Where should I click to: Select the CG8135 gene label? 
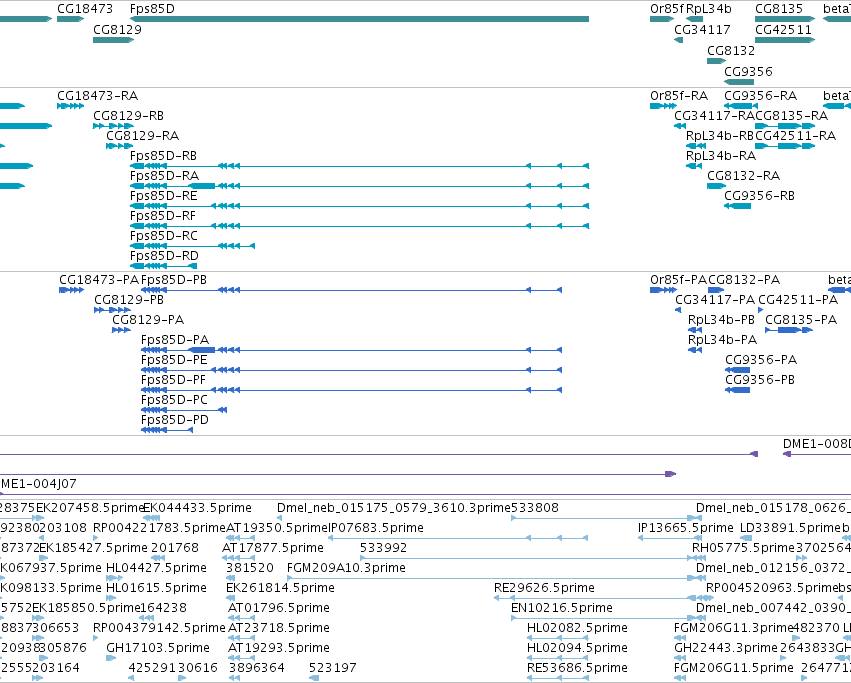(779, 9)
